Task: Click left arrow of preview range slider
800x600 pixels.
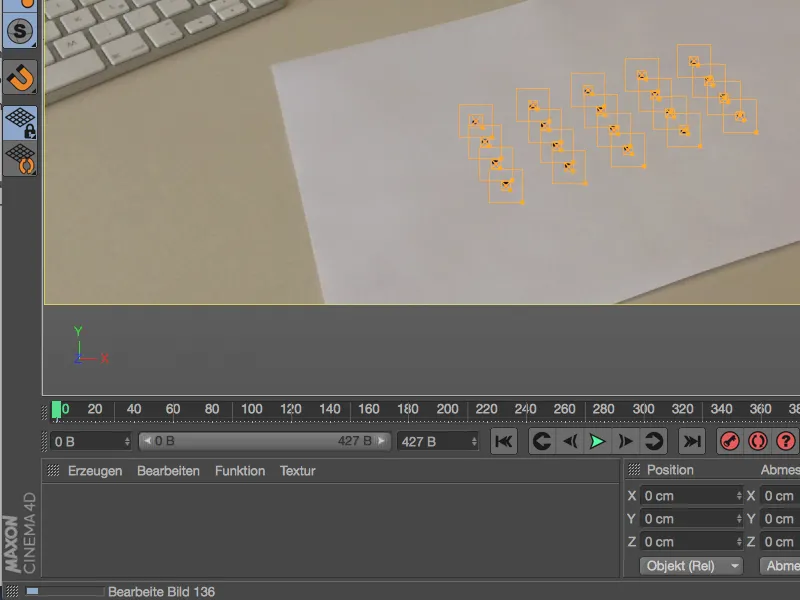Action: (147, 441)
